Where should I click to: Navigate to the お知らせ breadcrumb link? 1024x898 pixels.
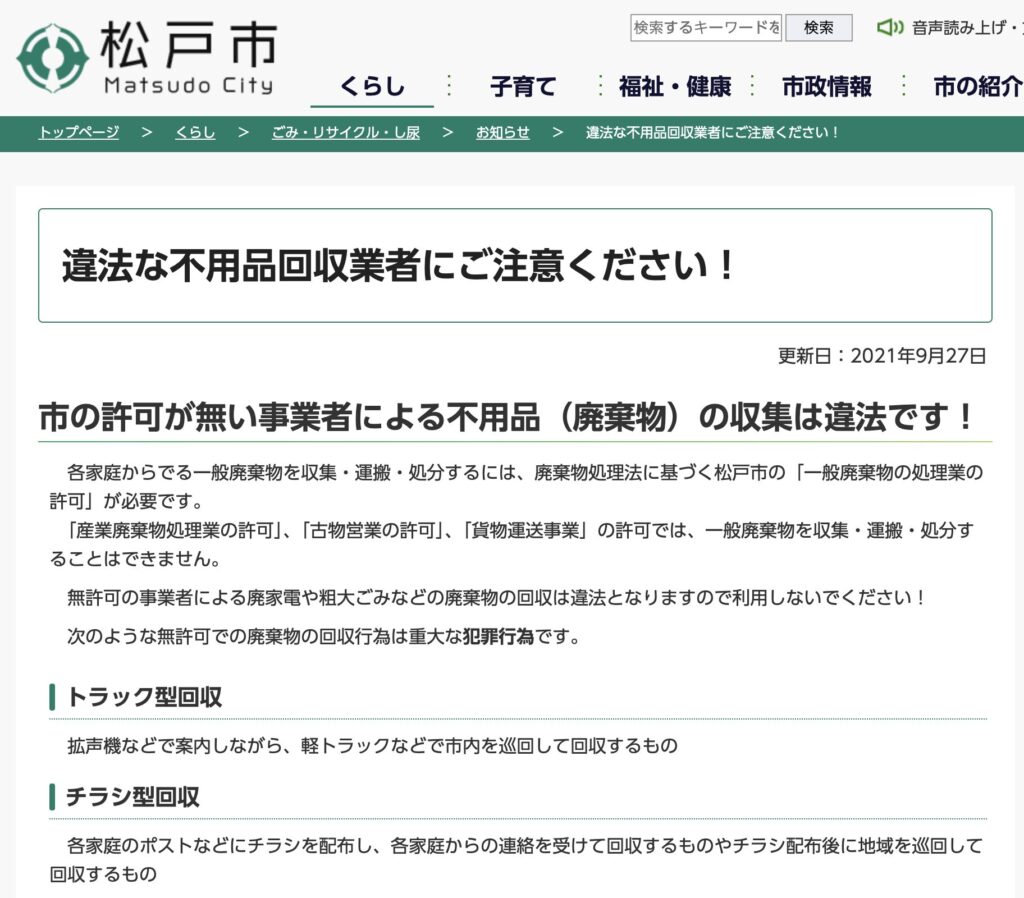(x=503, y=133)
